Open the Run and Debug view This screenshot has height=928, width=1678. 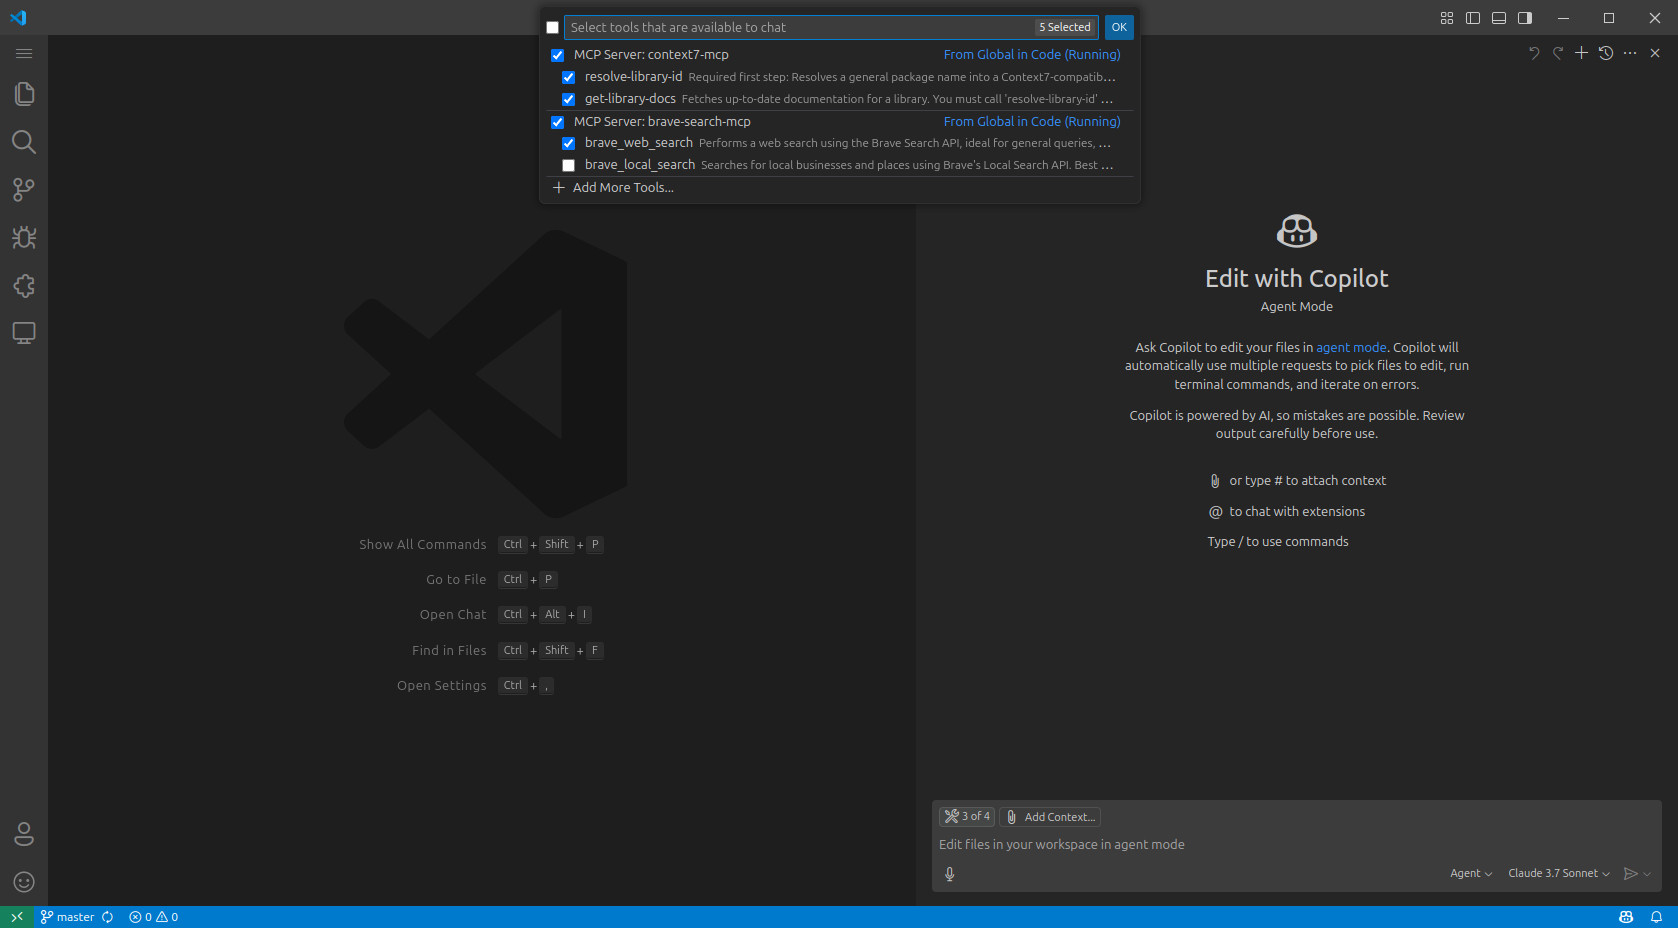[24, 238]
